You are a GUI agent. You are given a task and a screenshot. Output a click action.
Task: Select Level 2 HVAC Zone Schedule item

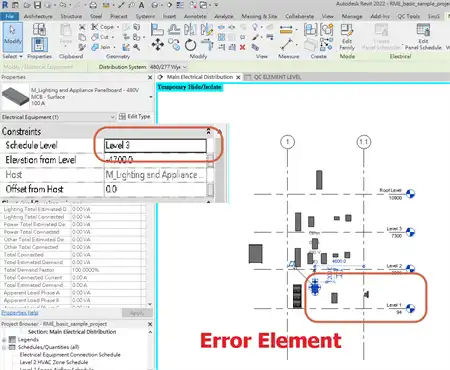point(54,362)
